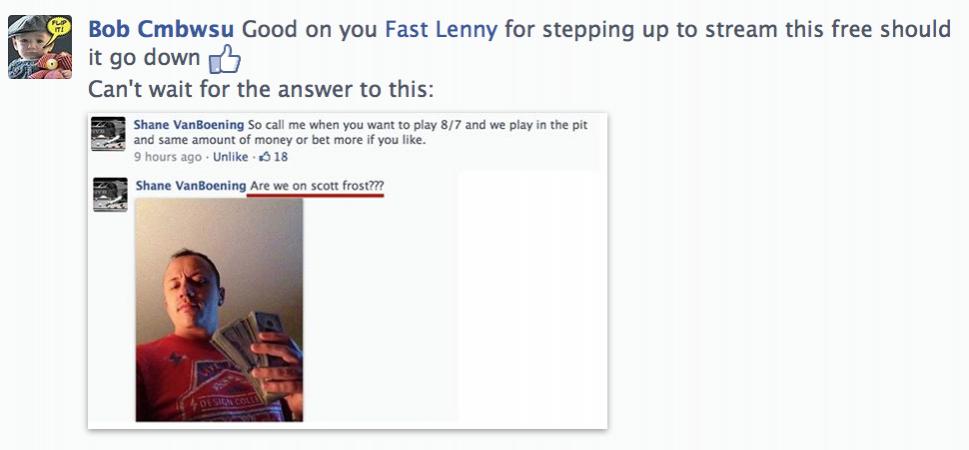
Task: Click Shane VanBoening's avatar on second embedded comment
Action: click(109, 194)
